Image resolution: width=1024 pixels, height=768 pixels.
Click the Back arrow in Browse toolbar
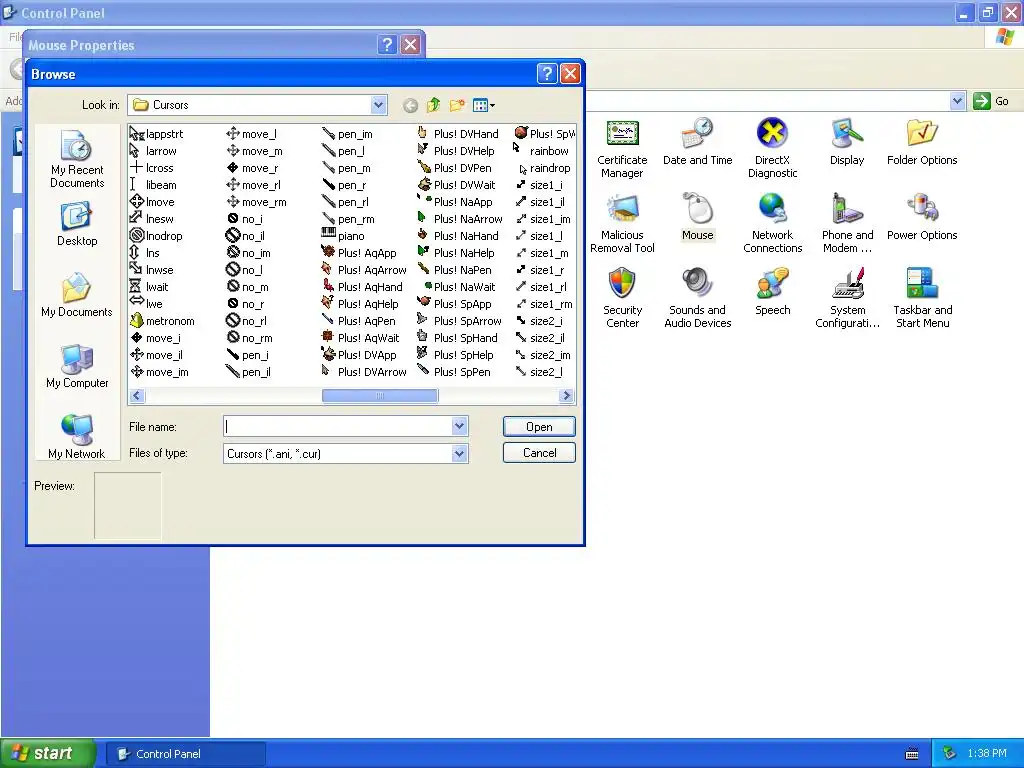[x=410, y=105]
